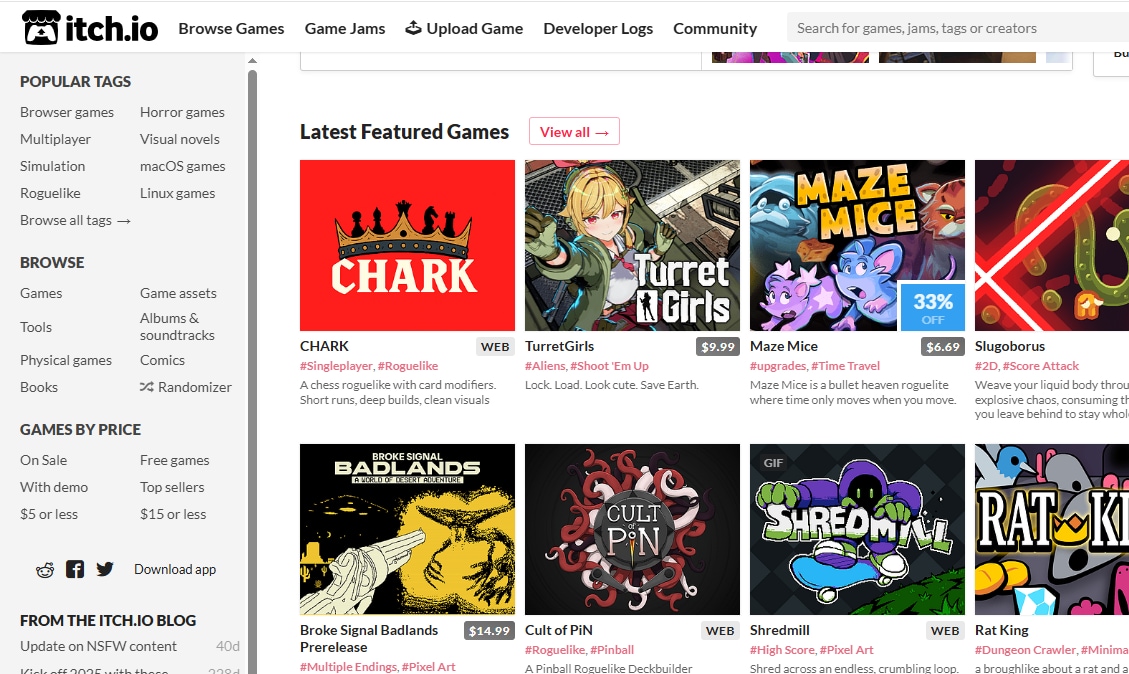This screenshot has width=1129, height=674.
Task: Browse Comics category
Action: [x=162, y=360]
